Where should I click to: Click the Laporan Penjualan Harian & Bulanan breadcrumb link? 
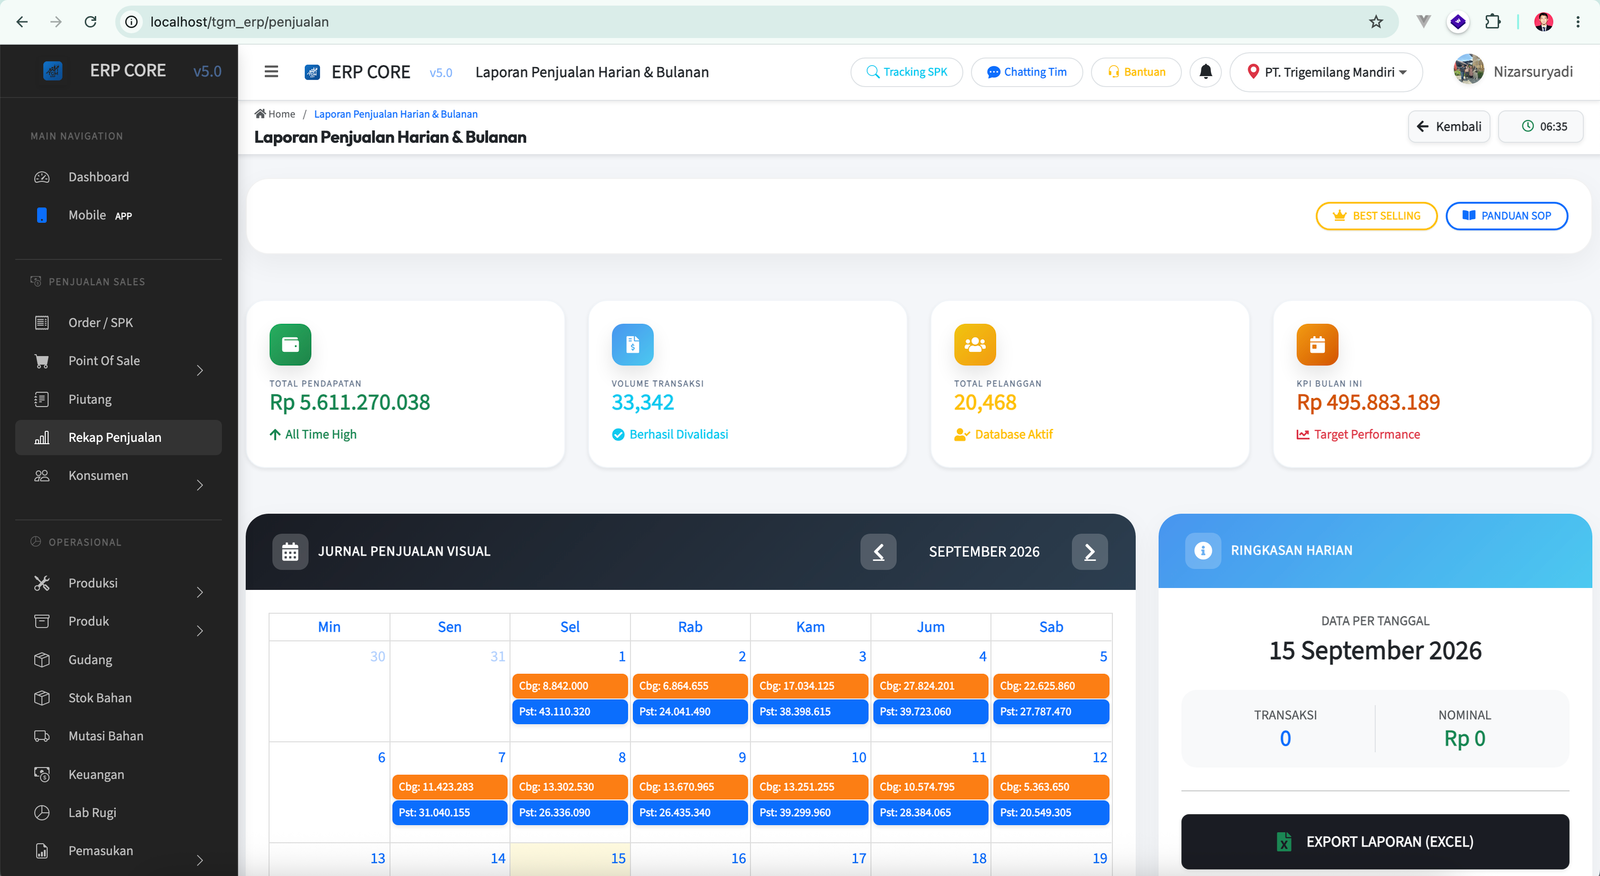pos(396,114)
